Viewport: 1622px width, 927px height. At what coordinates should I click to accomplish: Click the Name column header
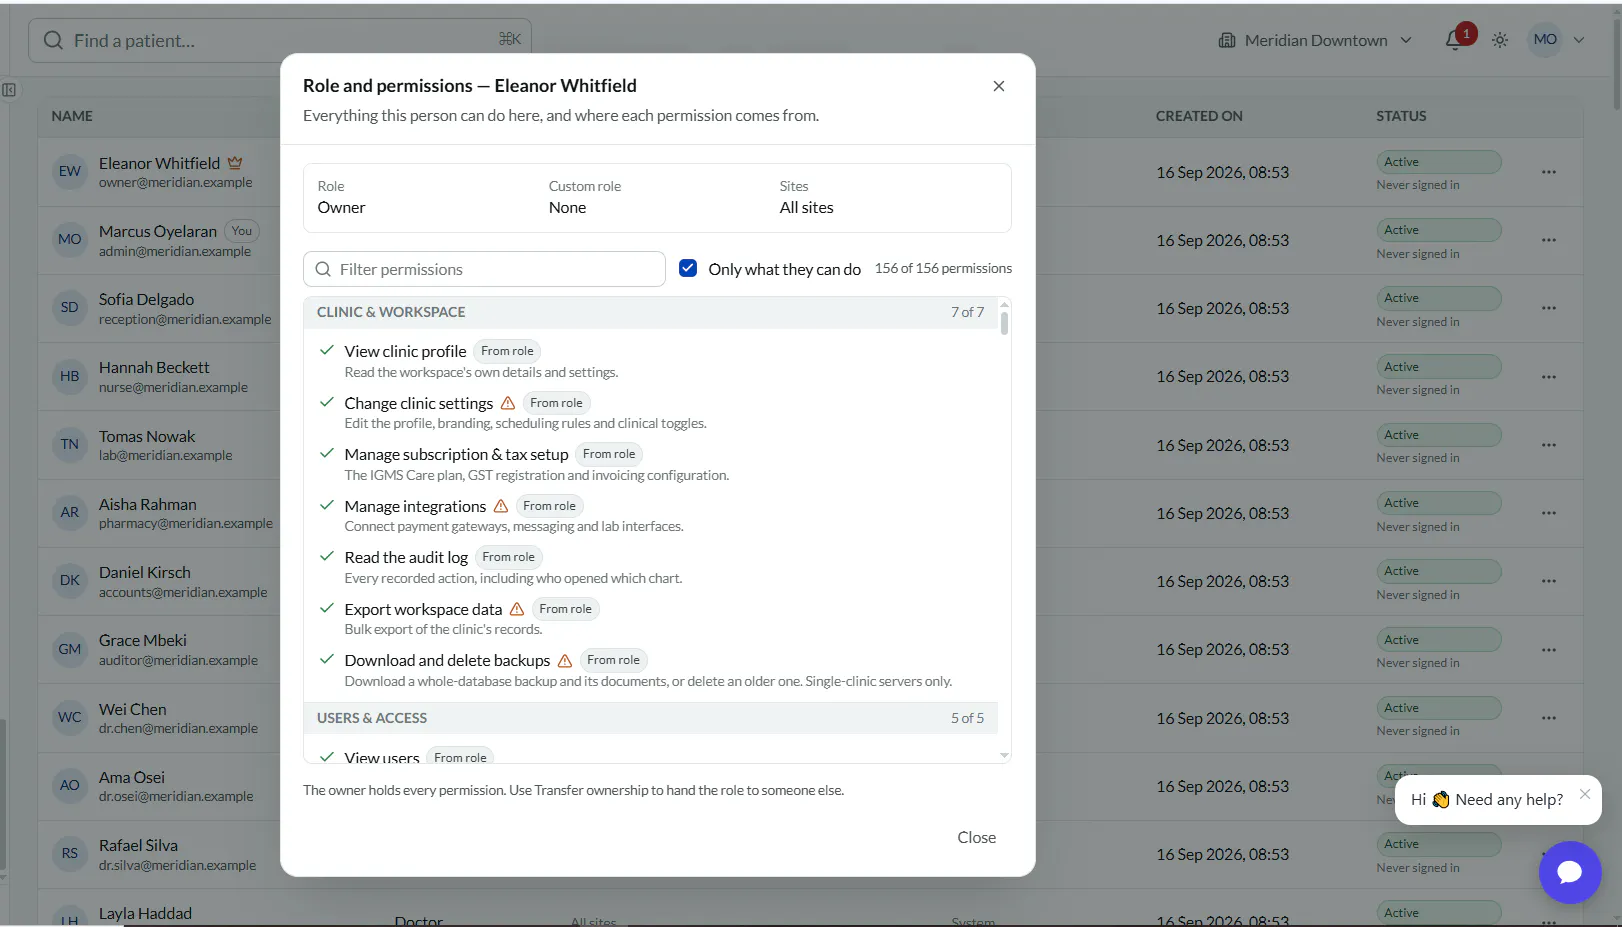(72, 116)
